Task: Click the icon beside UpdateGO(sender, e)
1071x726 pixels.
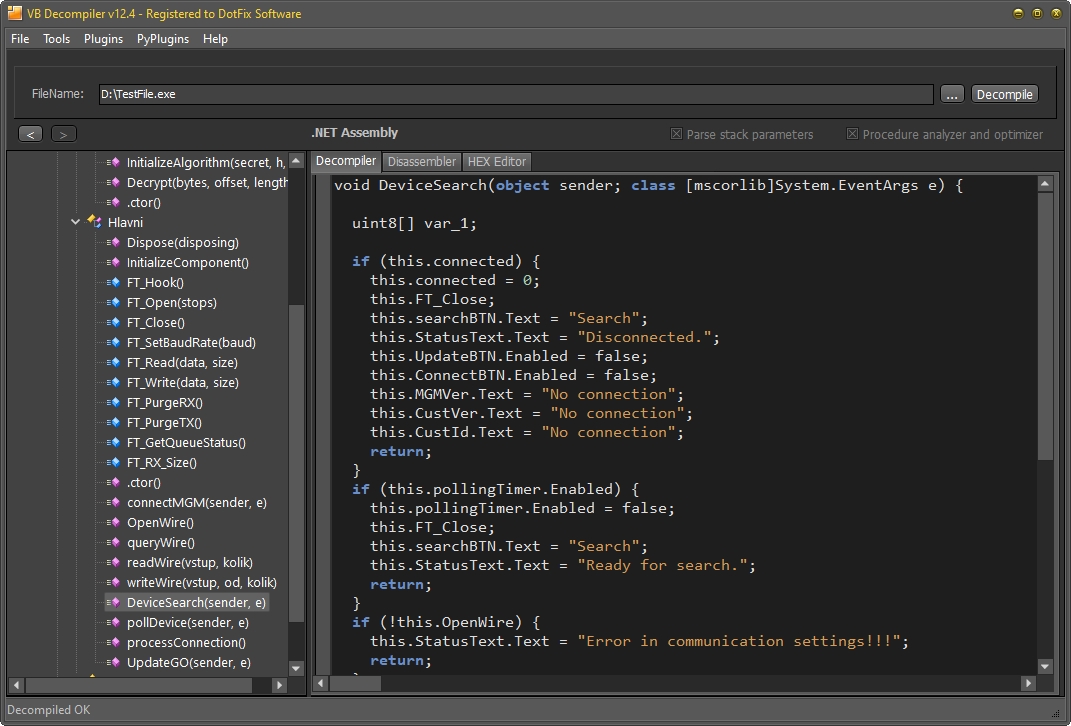Action: tap(113, 662)
